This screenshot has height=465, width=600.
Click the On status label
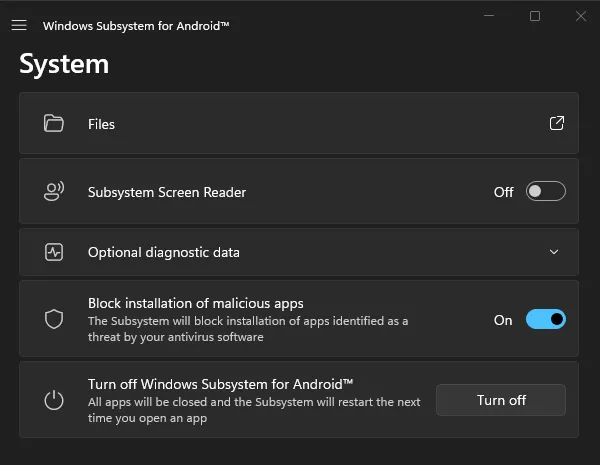(x=503, y=320)
